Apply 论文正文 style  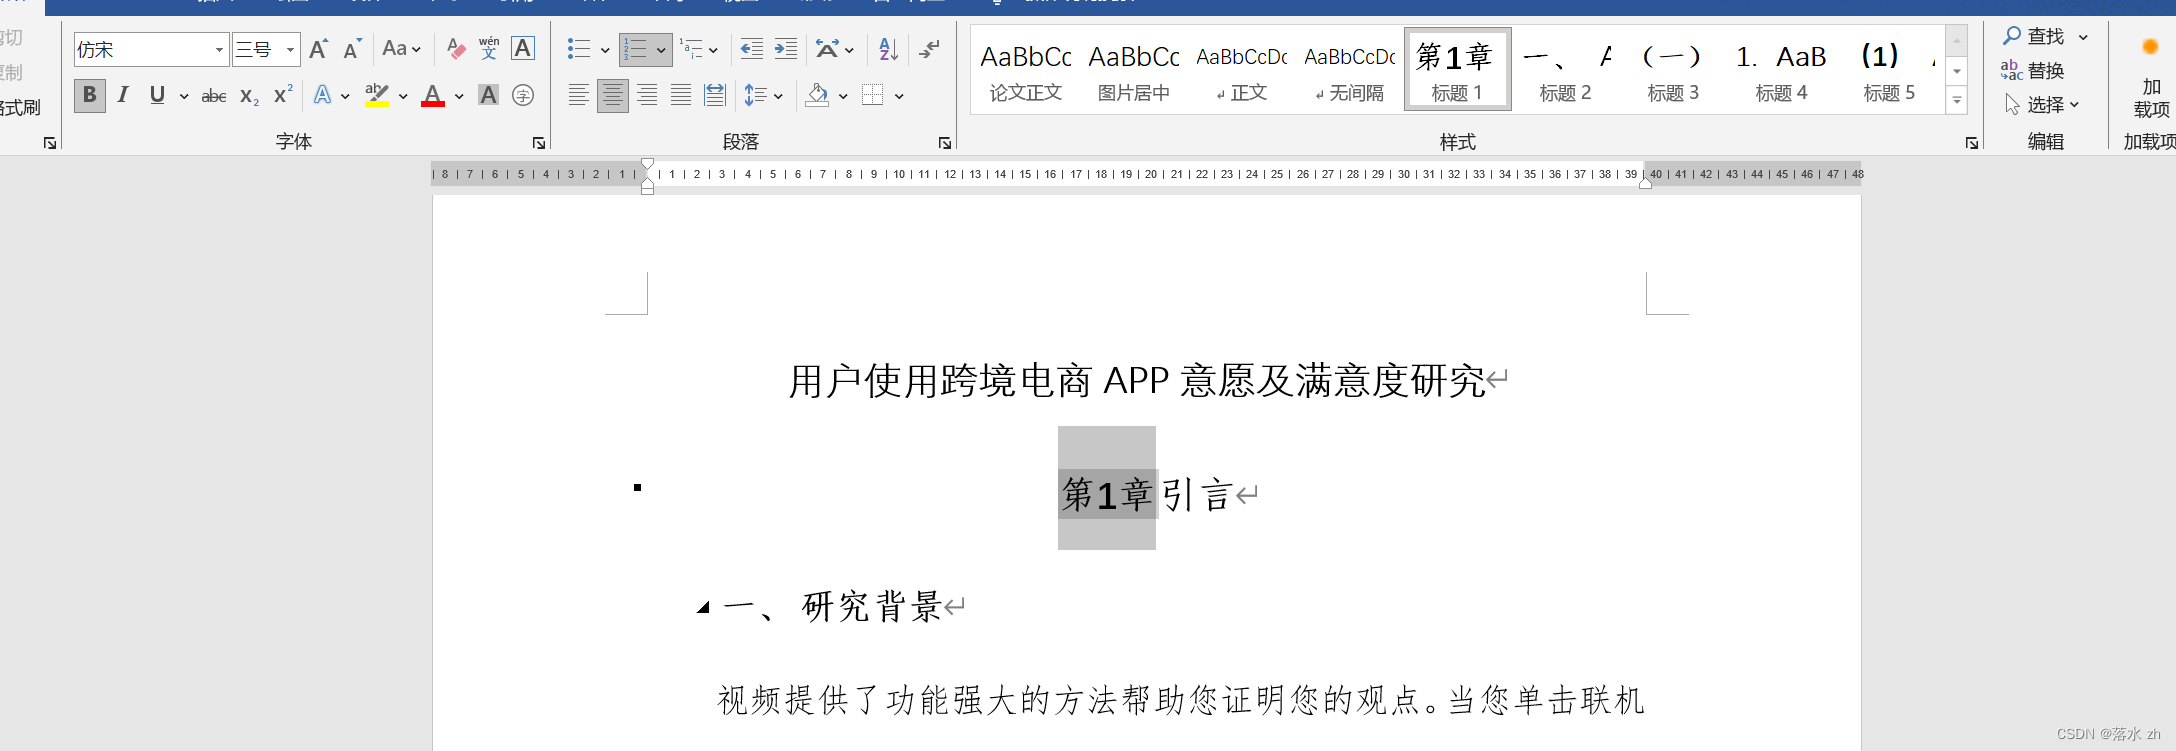[1026, 70]
